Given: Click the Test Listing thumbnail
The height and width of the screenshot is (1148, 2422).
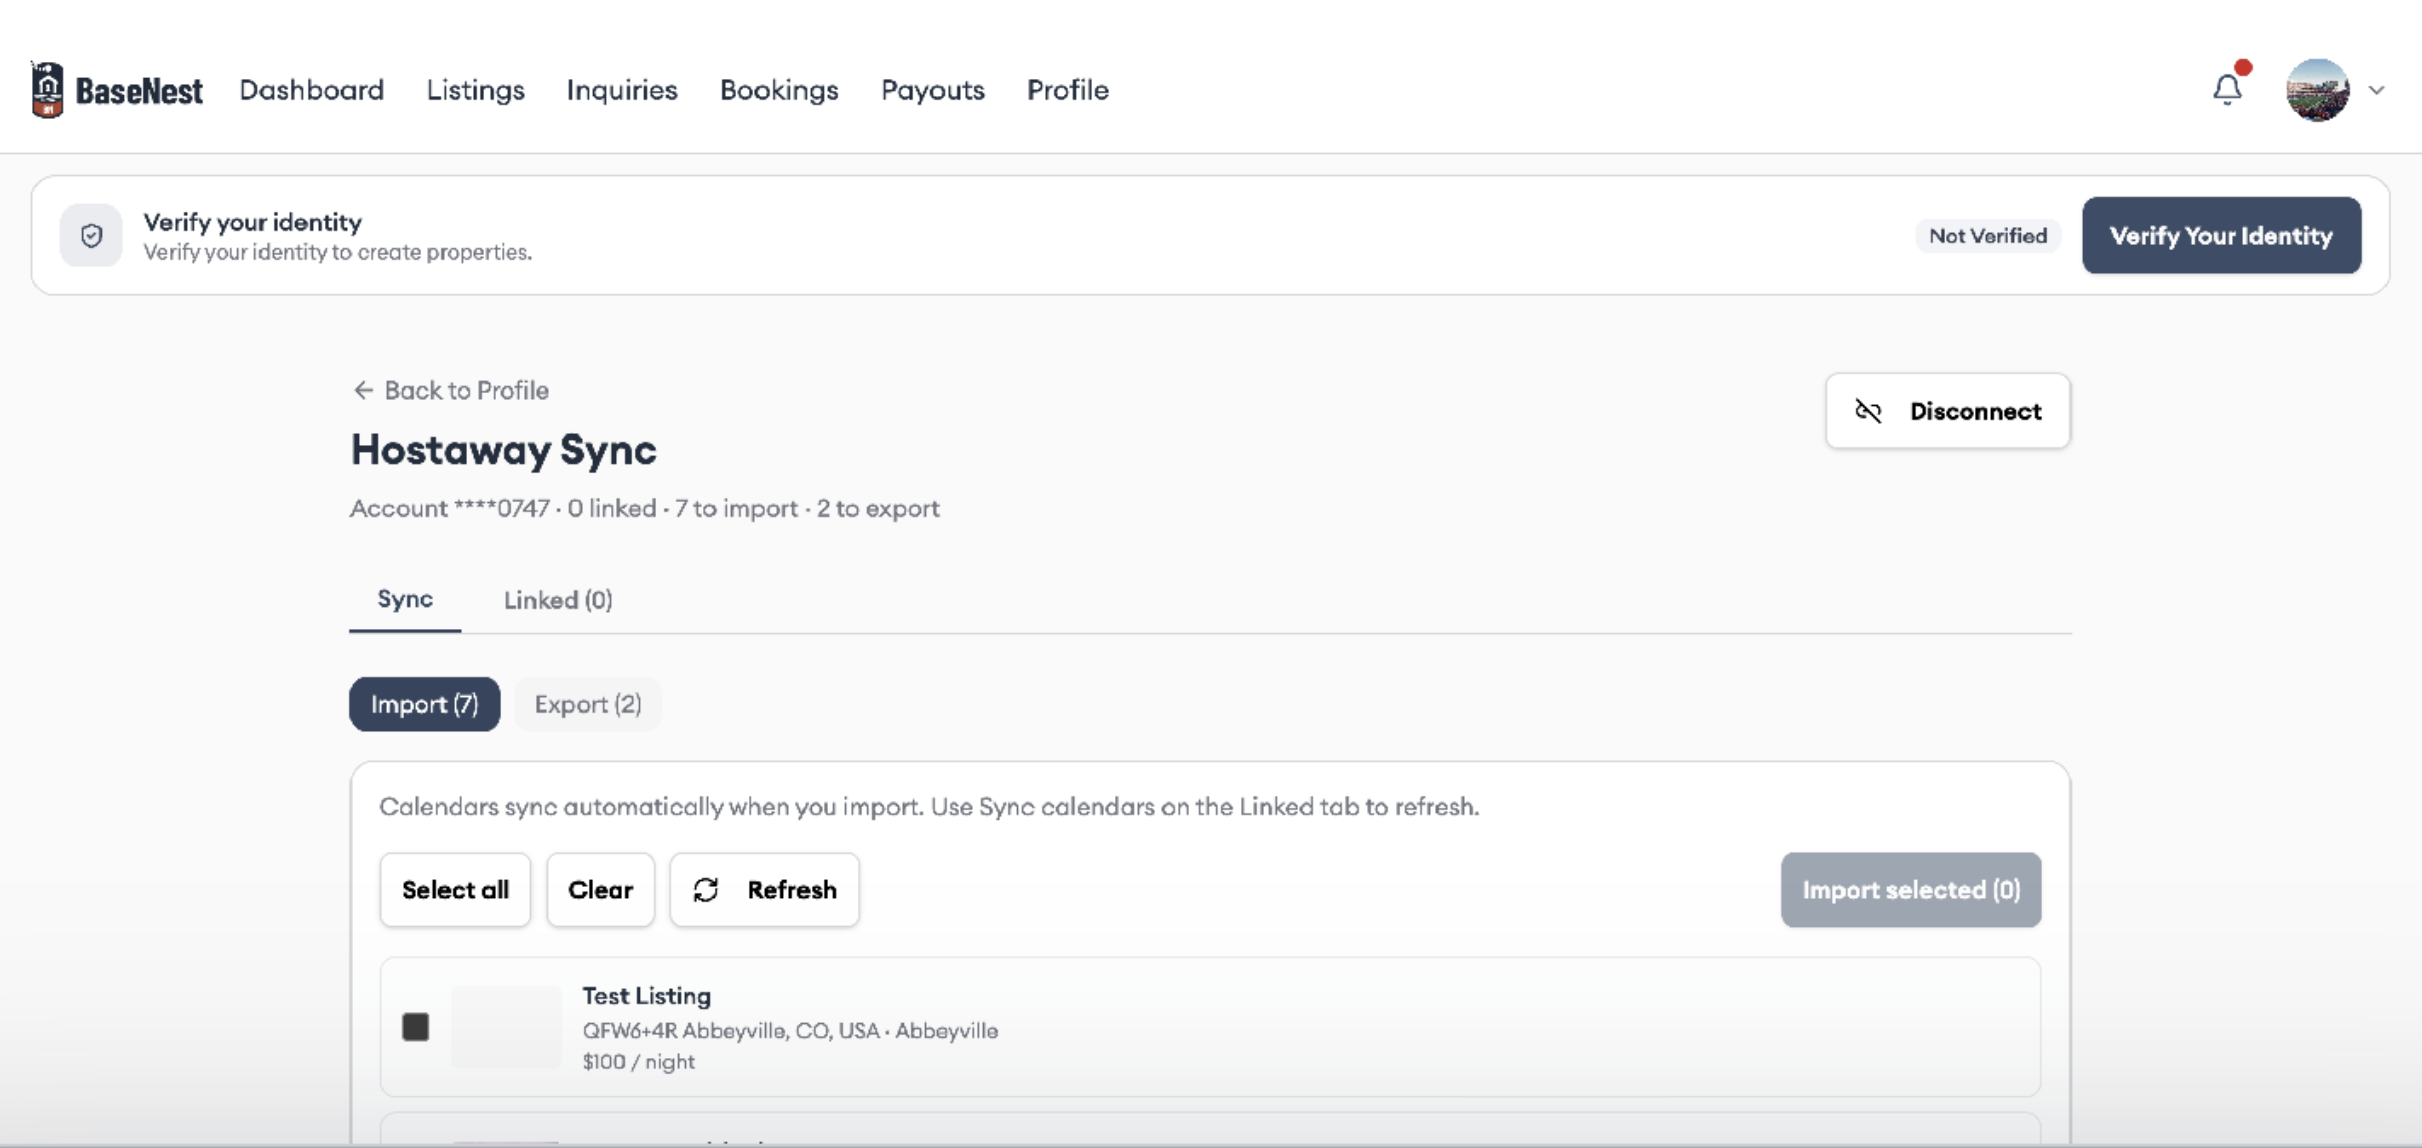Looking at the screenshot, I should click(506, 1027).
